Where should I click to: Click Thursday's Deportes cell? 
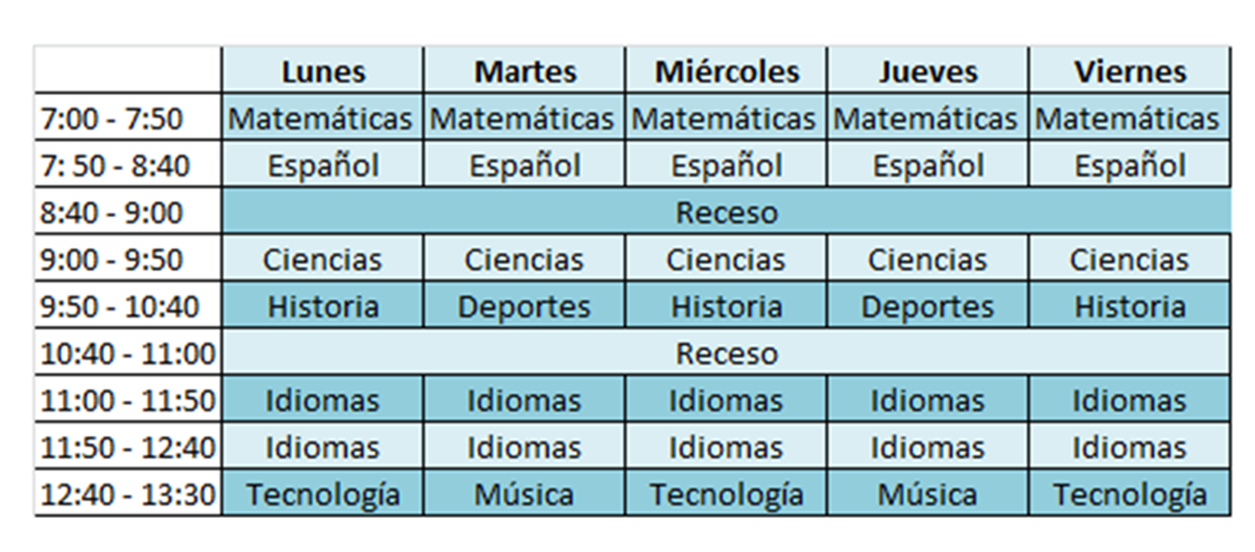927,306
